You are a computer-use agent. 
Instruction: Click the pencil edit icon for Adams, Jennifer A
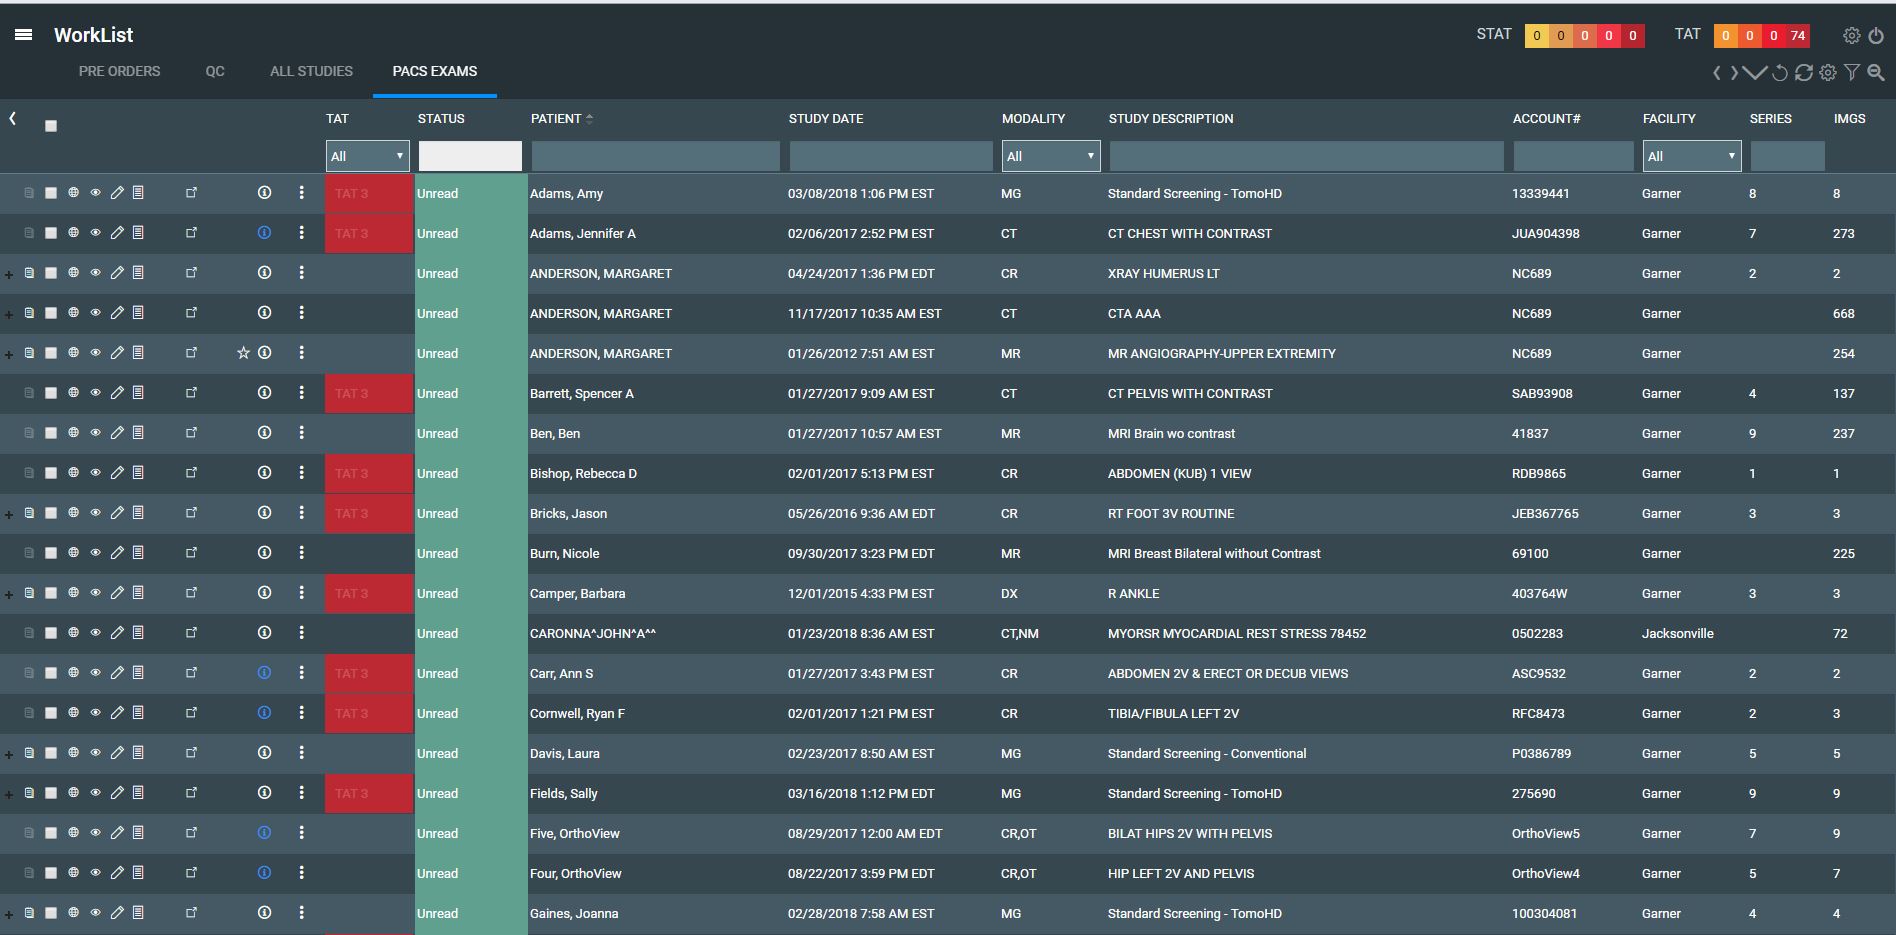pyautogui.click(x=117, y=233)
